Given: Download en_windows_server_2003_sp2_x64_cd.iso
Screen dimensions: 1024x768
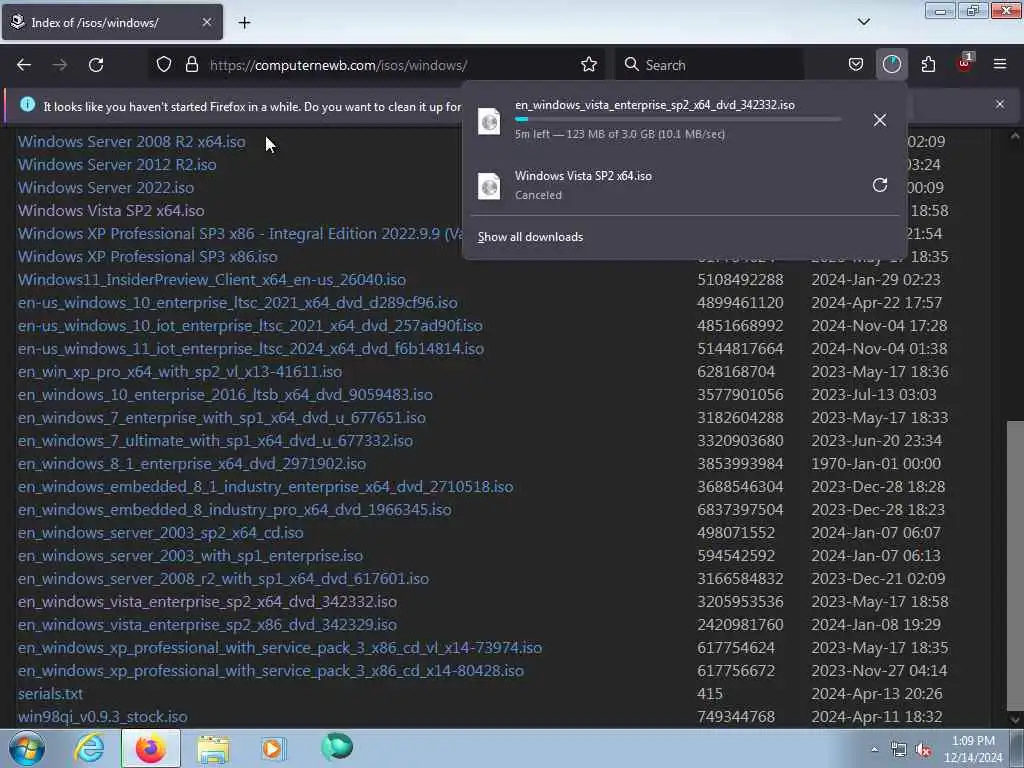Looking at the screenshot, I should point(161,533).
